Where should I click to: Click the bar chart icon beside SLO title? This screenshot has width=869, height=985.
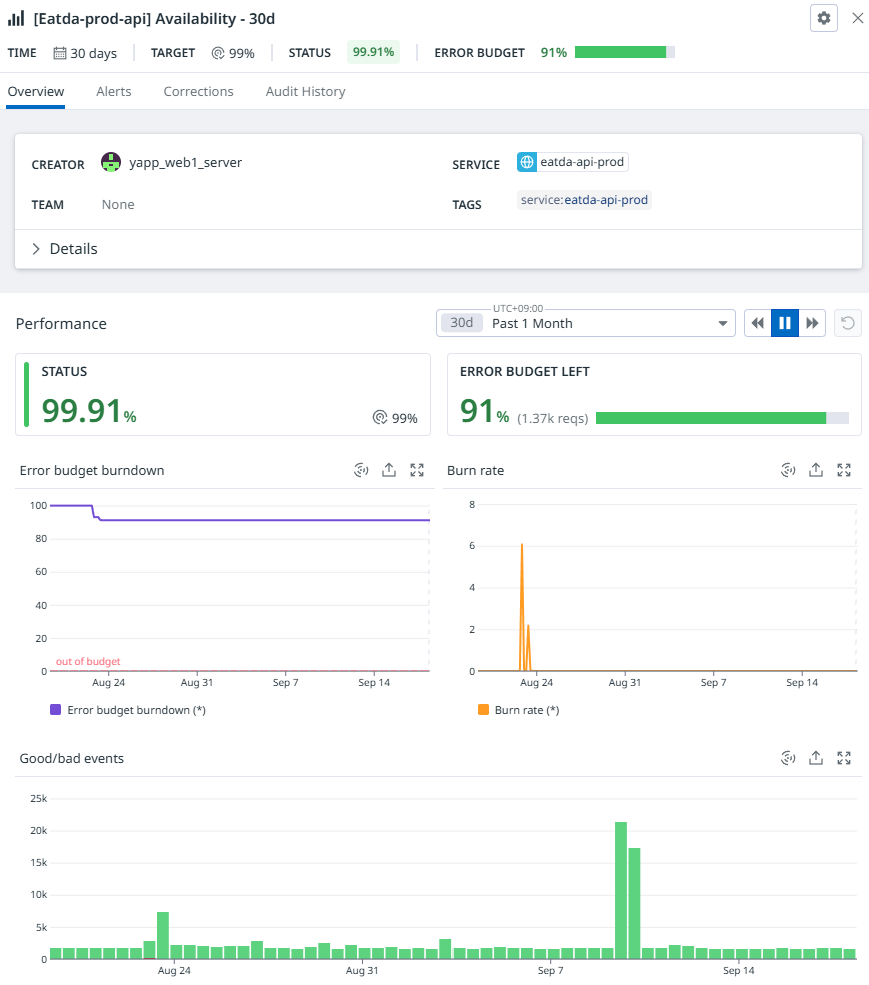click(x=16, y=18)
